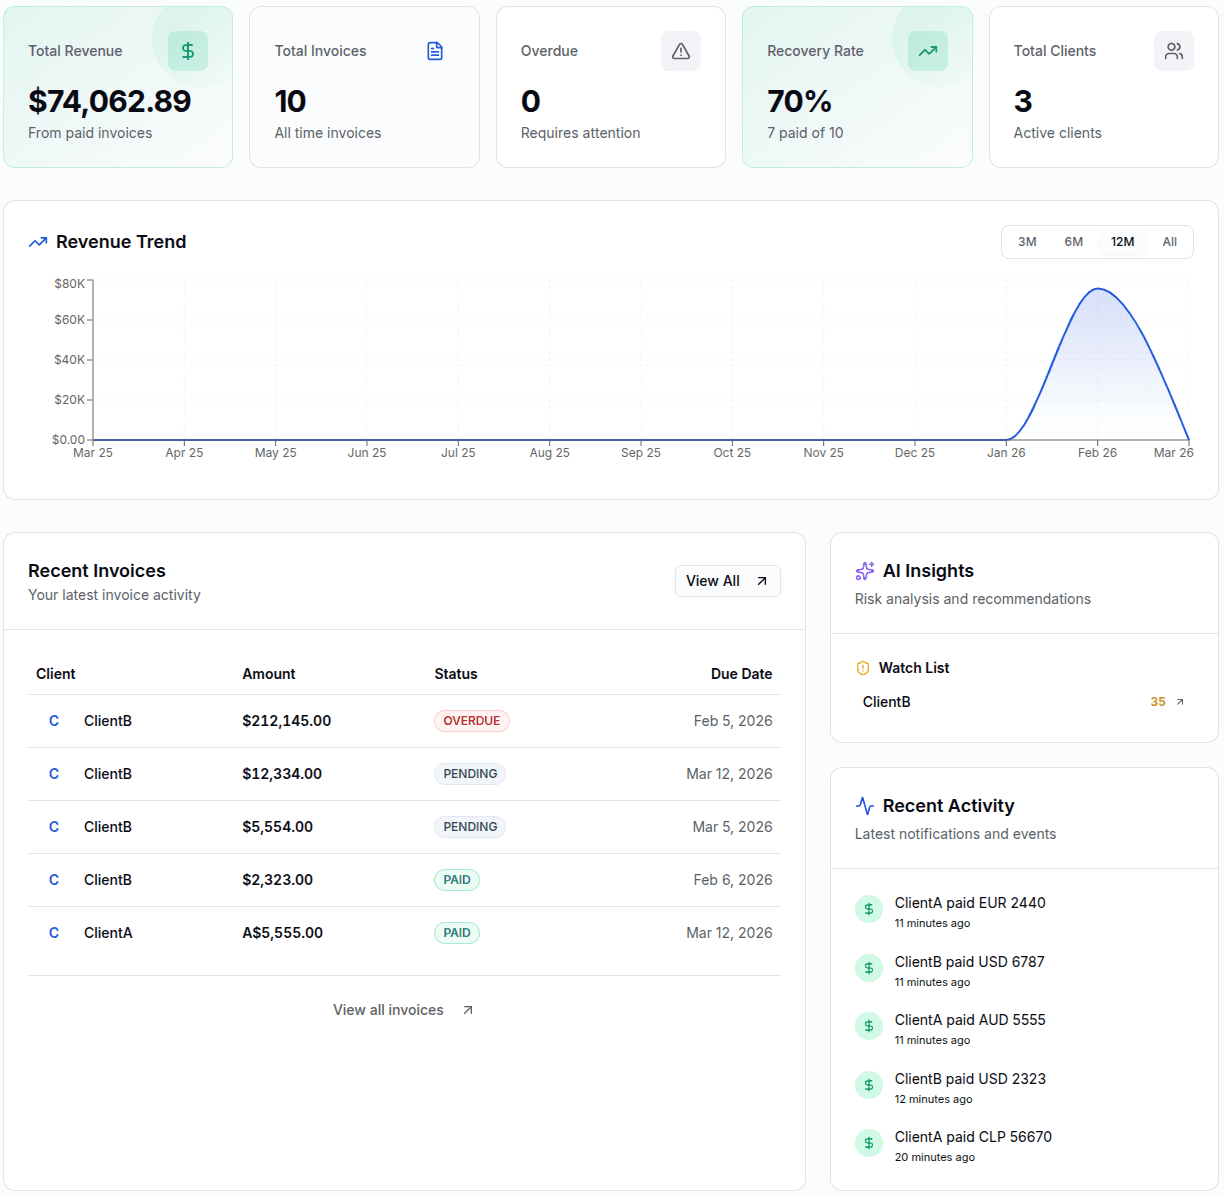
Task: Click the Revenue Trend chart line icon
Action: pos(38,242)
